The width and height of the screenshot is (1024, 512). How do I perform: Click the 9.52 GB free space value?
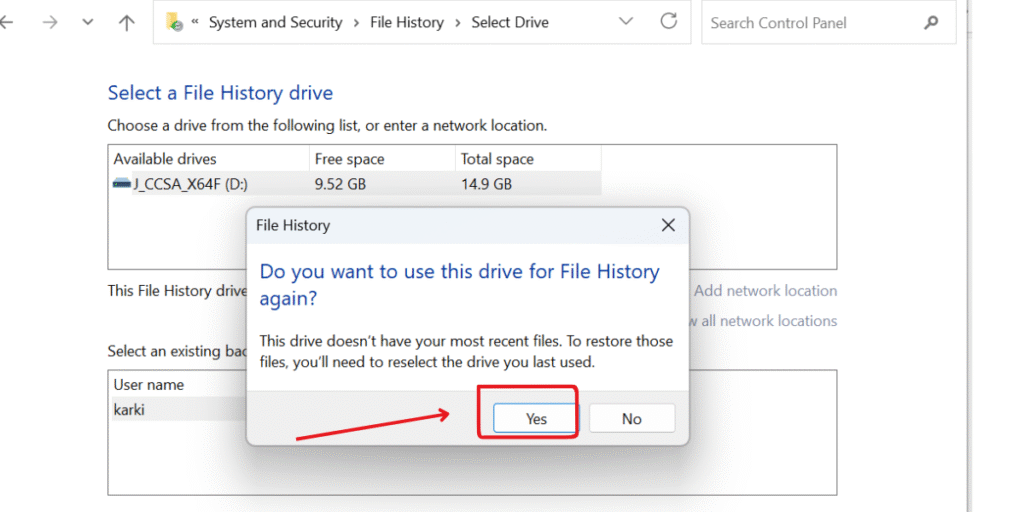340,184
